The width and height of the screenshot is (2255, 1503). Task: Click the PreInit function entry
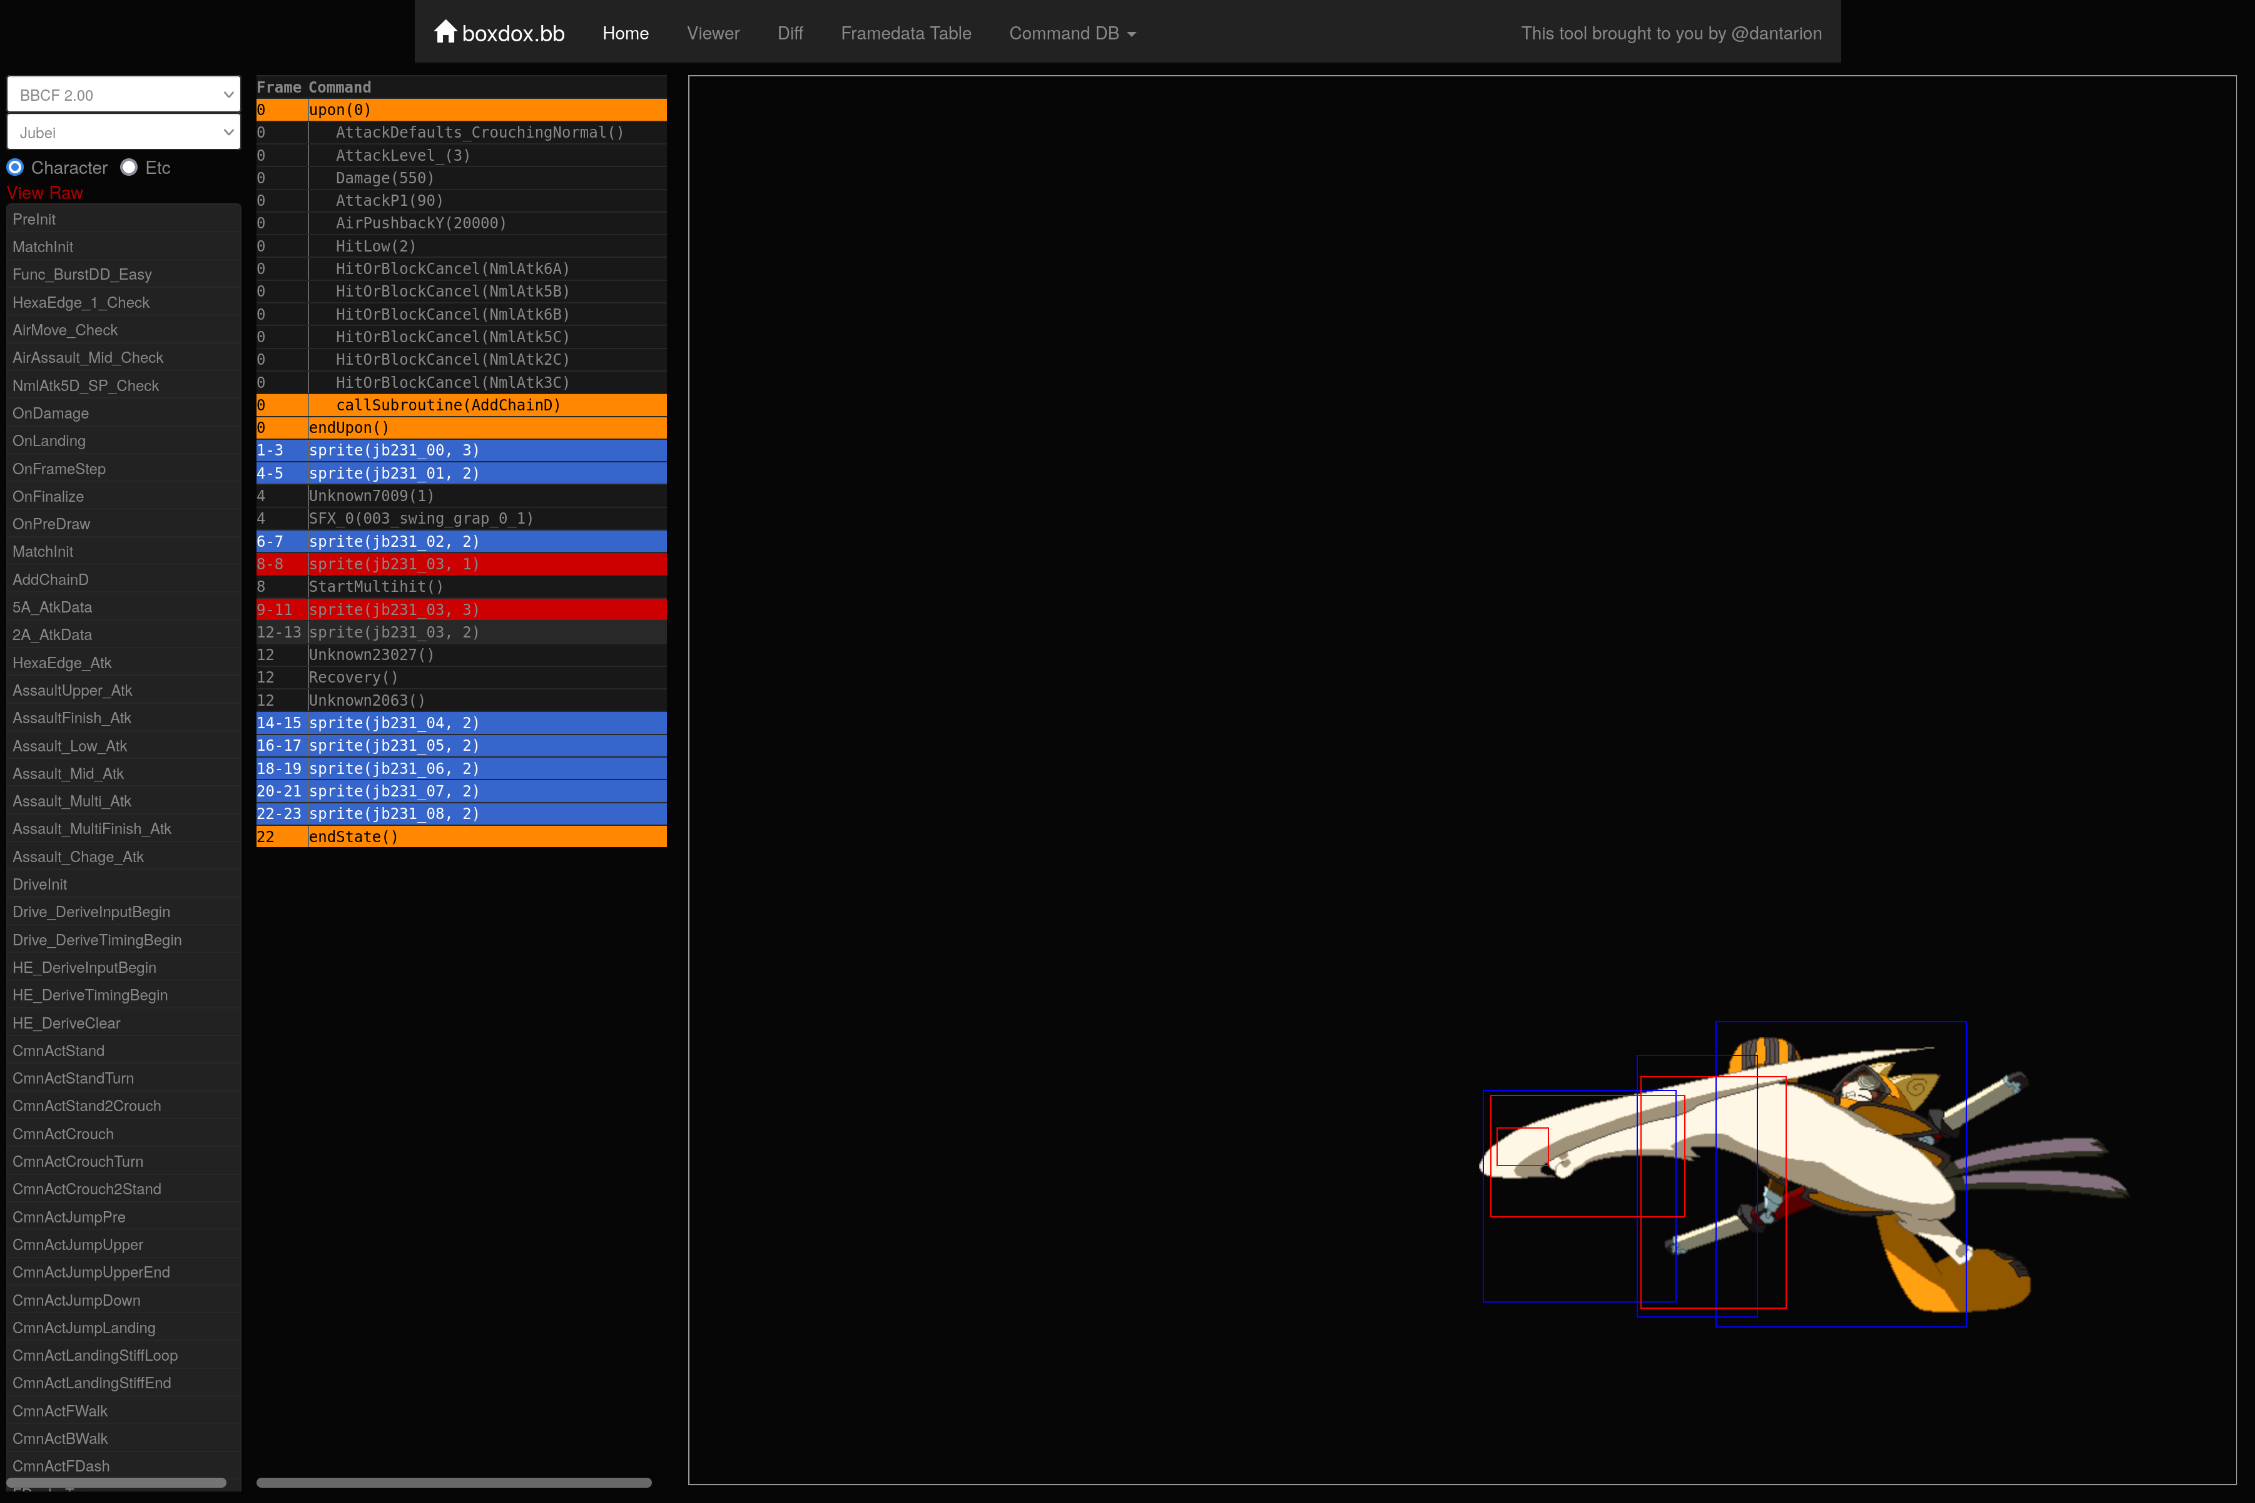(35, 218)
